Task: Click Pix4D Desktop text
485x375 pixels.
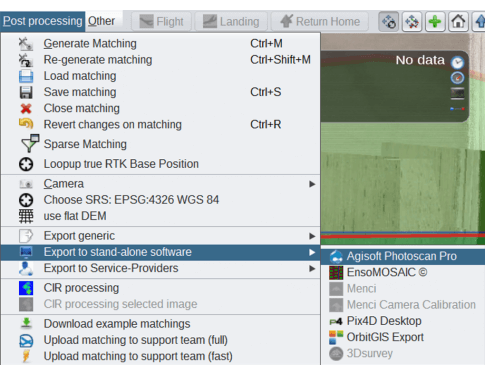Action: coord(384,321)
